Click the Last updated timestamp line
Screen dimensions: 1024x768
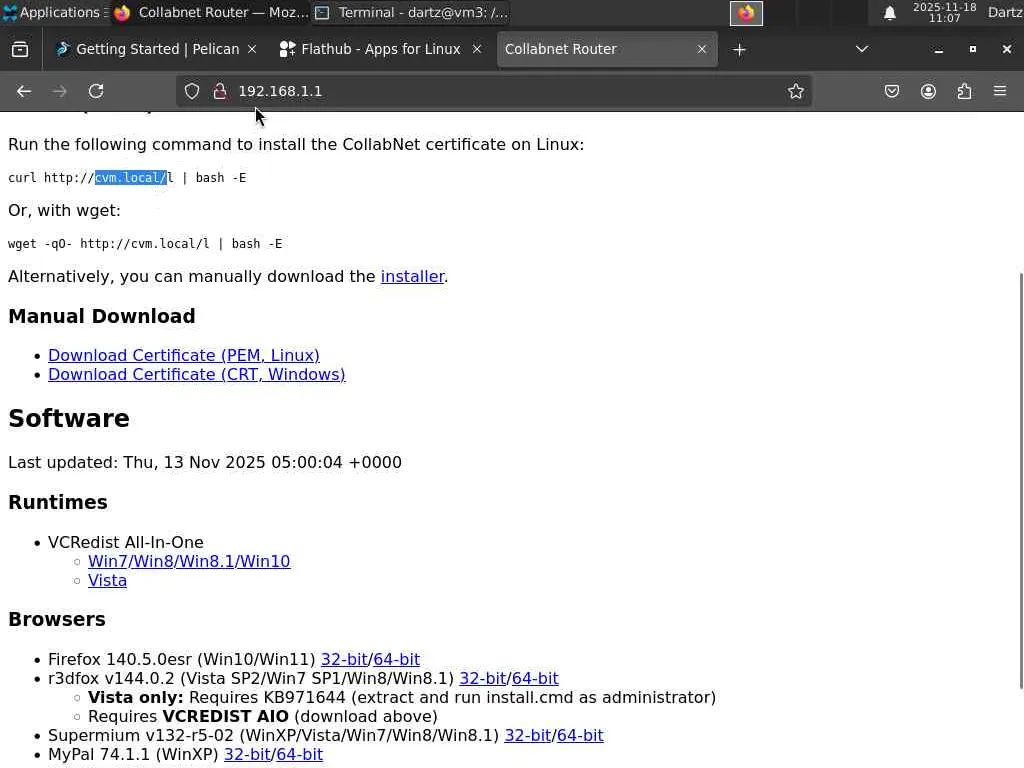coord(204,462)
